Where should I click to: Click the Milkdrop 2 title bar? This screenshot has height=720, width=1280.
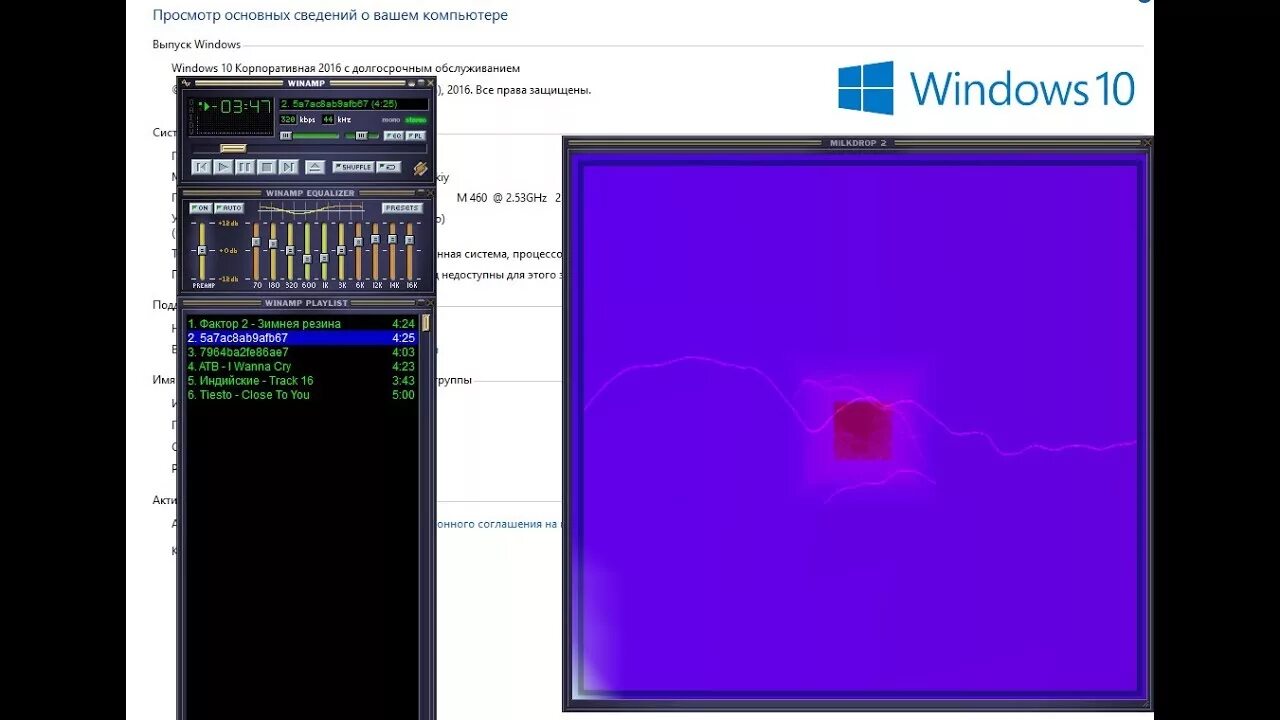[857, 143]
